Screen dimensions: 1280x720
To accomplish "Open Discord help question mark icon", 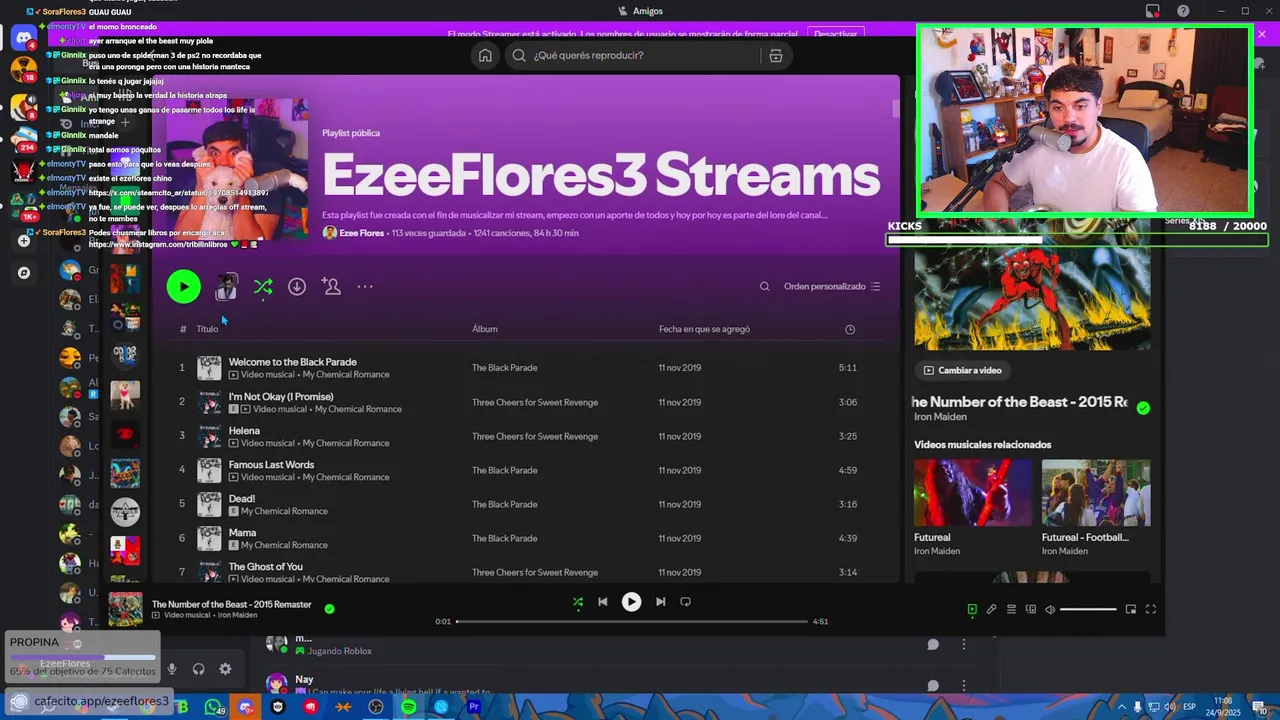I will click(1184, 11).
